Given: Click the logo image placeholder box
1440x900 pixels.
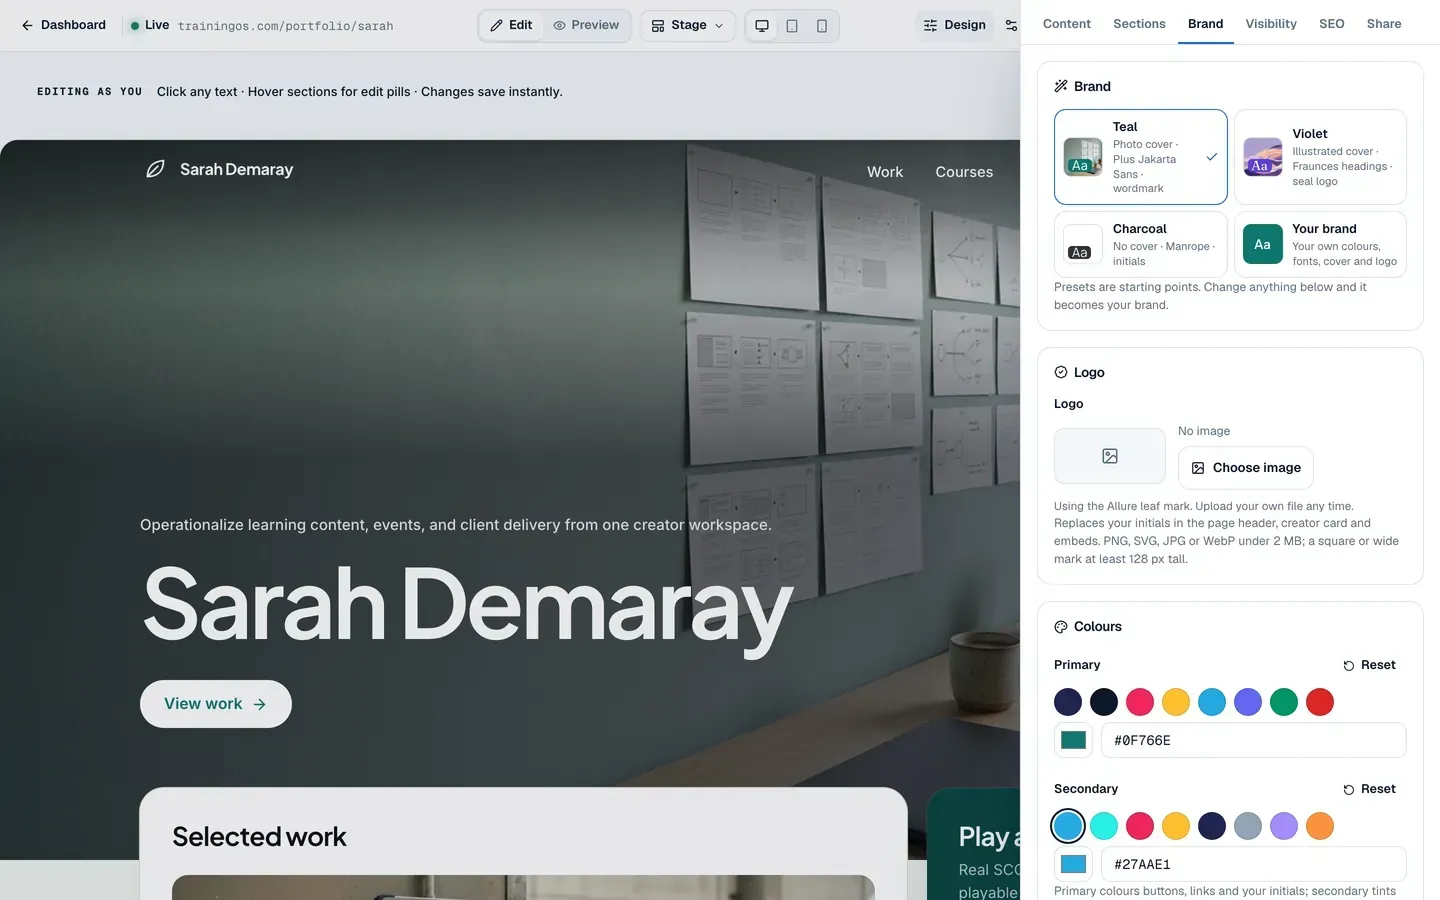Looking at the screenshot, I should [x=1110, y=456].
